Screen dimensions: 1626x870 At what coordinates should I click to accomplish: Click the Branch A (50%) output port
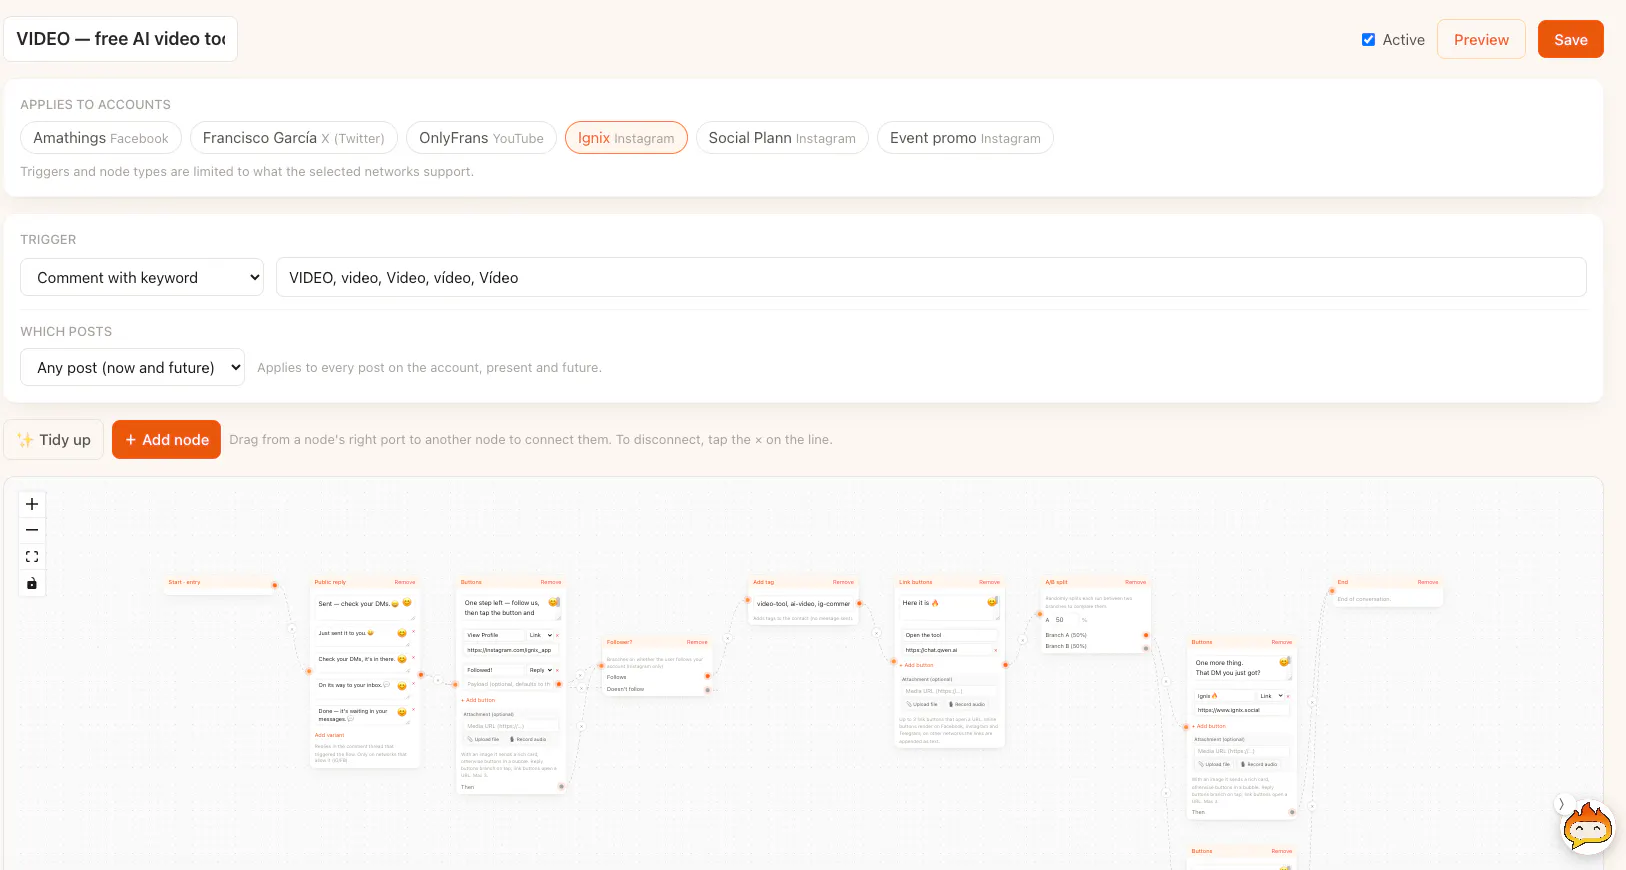(x=1146, y=635)
